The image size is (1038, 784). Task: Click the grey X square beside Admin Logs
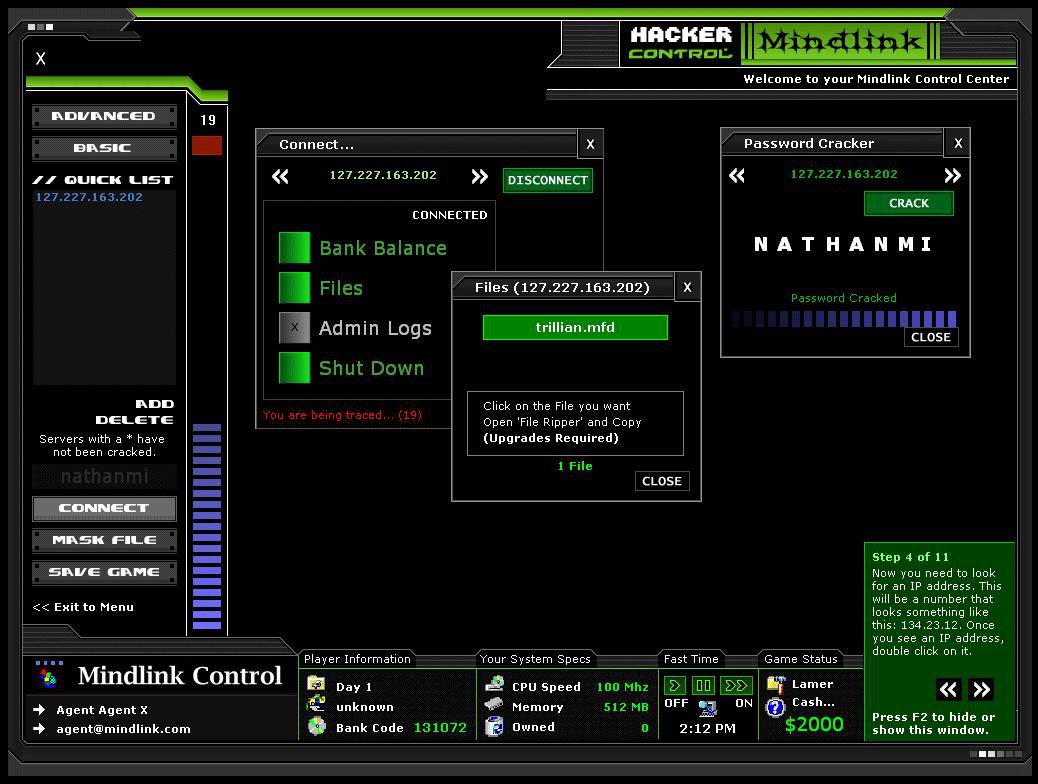click(x=295, y=328)
